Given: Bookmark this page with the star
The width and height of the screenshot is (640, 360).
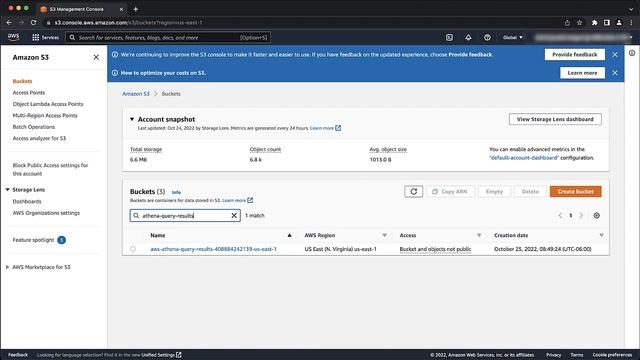Looking at the screenshot, I should [579, 23].
